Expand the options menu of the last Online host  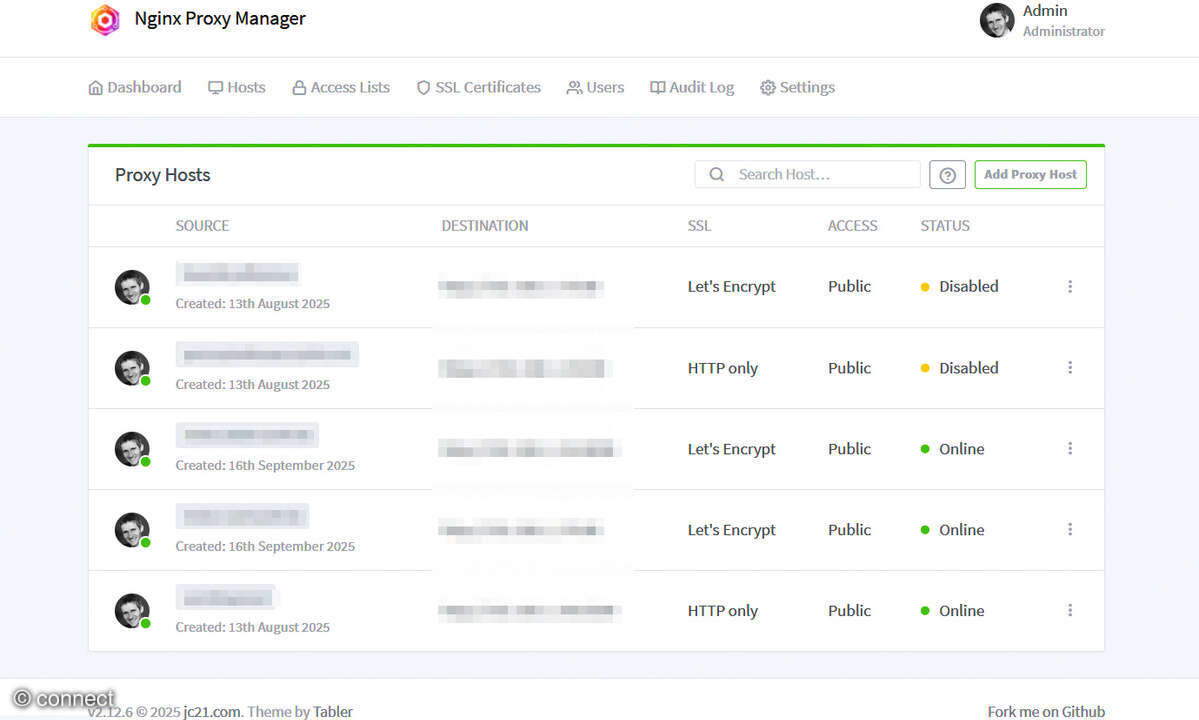point(1070,610)
